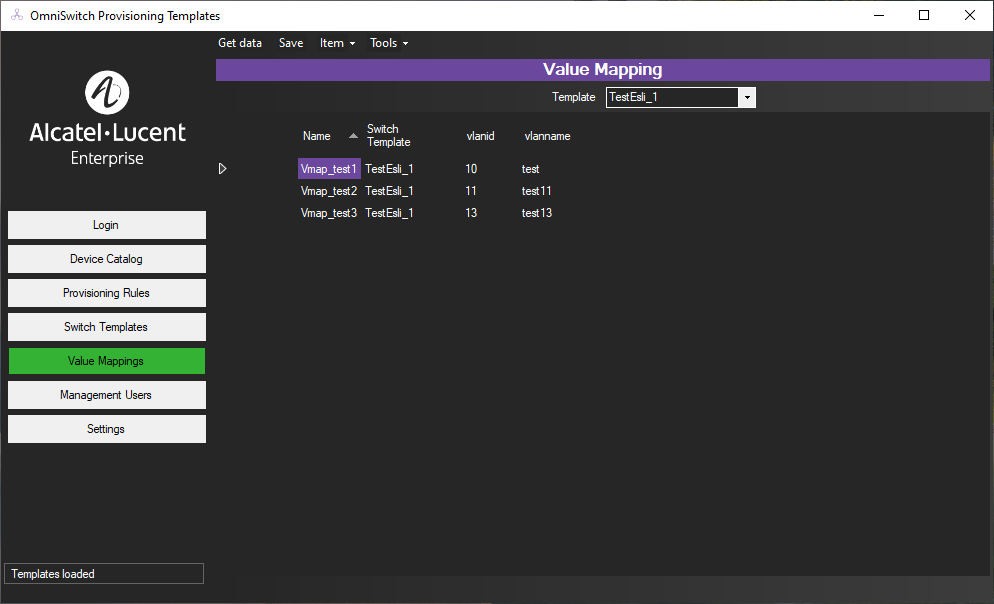Sort by the Name column header

pos(316,136)
